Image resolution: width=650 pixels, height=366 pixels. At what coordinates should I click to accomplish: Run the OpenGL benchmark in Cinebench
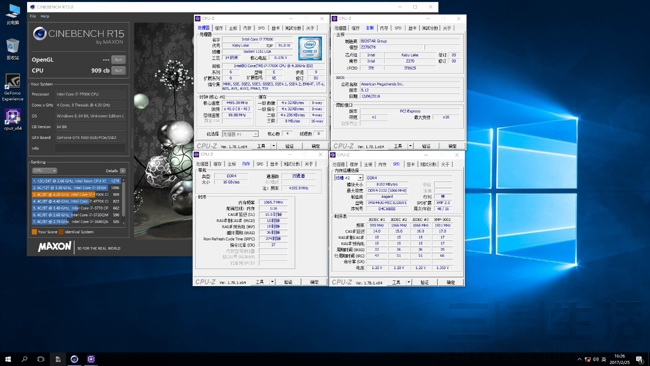[x=118, y=60]
